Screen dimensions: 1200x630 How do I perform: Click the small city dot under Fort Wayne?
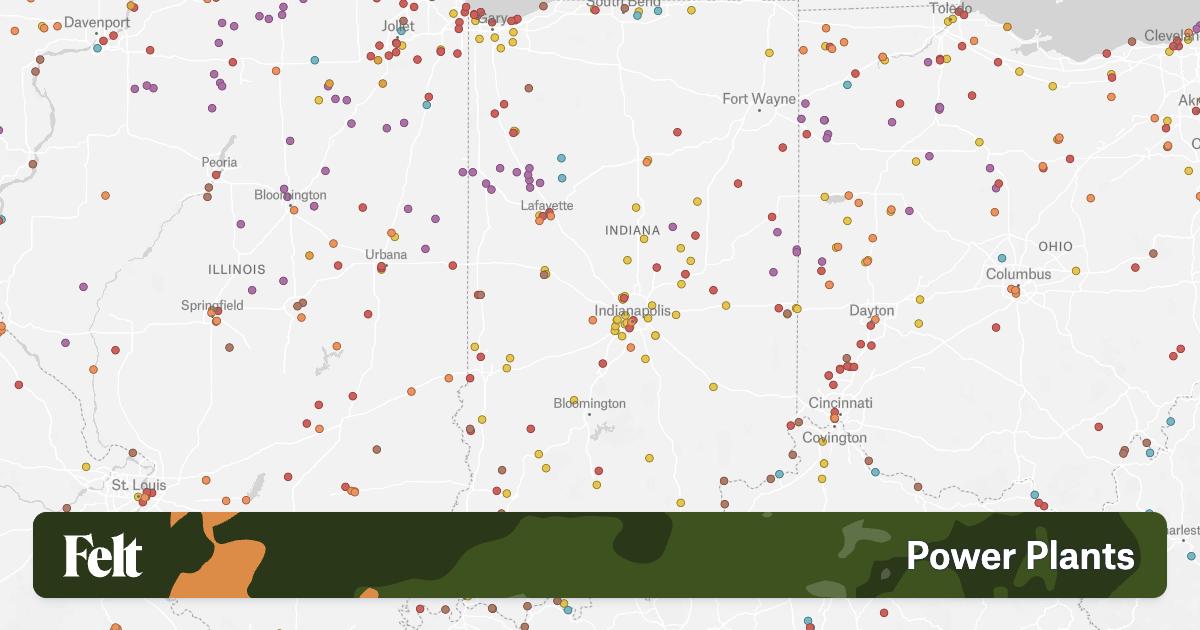(x=759, y=111)
